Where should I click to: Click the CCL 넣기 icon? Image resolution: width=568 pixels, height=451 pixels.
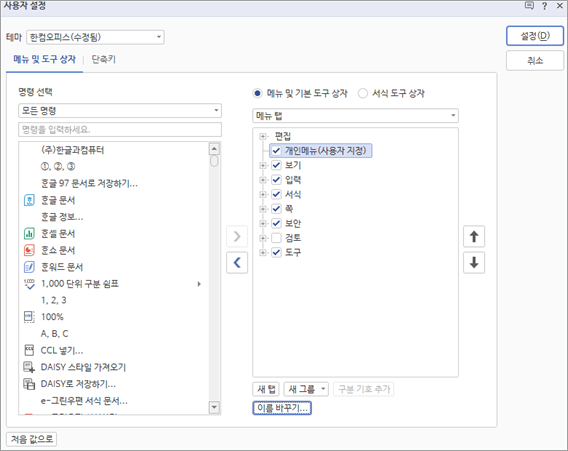tap(29, 350)
